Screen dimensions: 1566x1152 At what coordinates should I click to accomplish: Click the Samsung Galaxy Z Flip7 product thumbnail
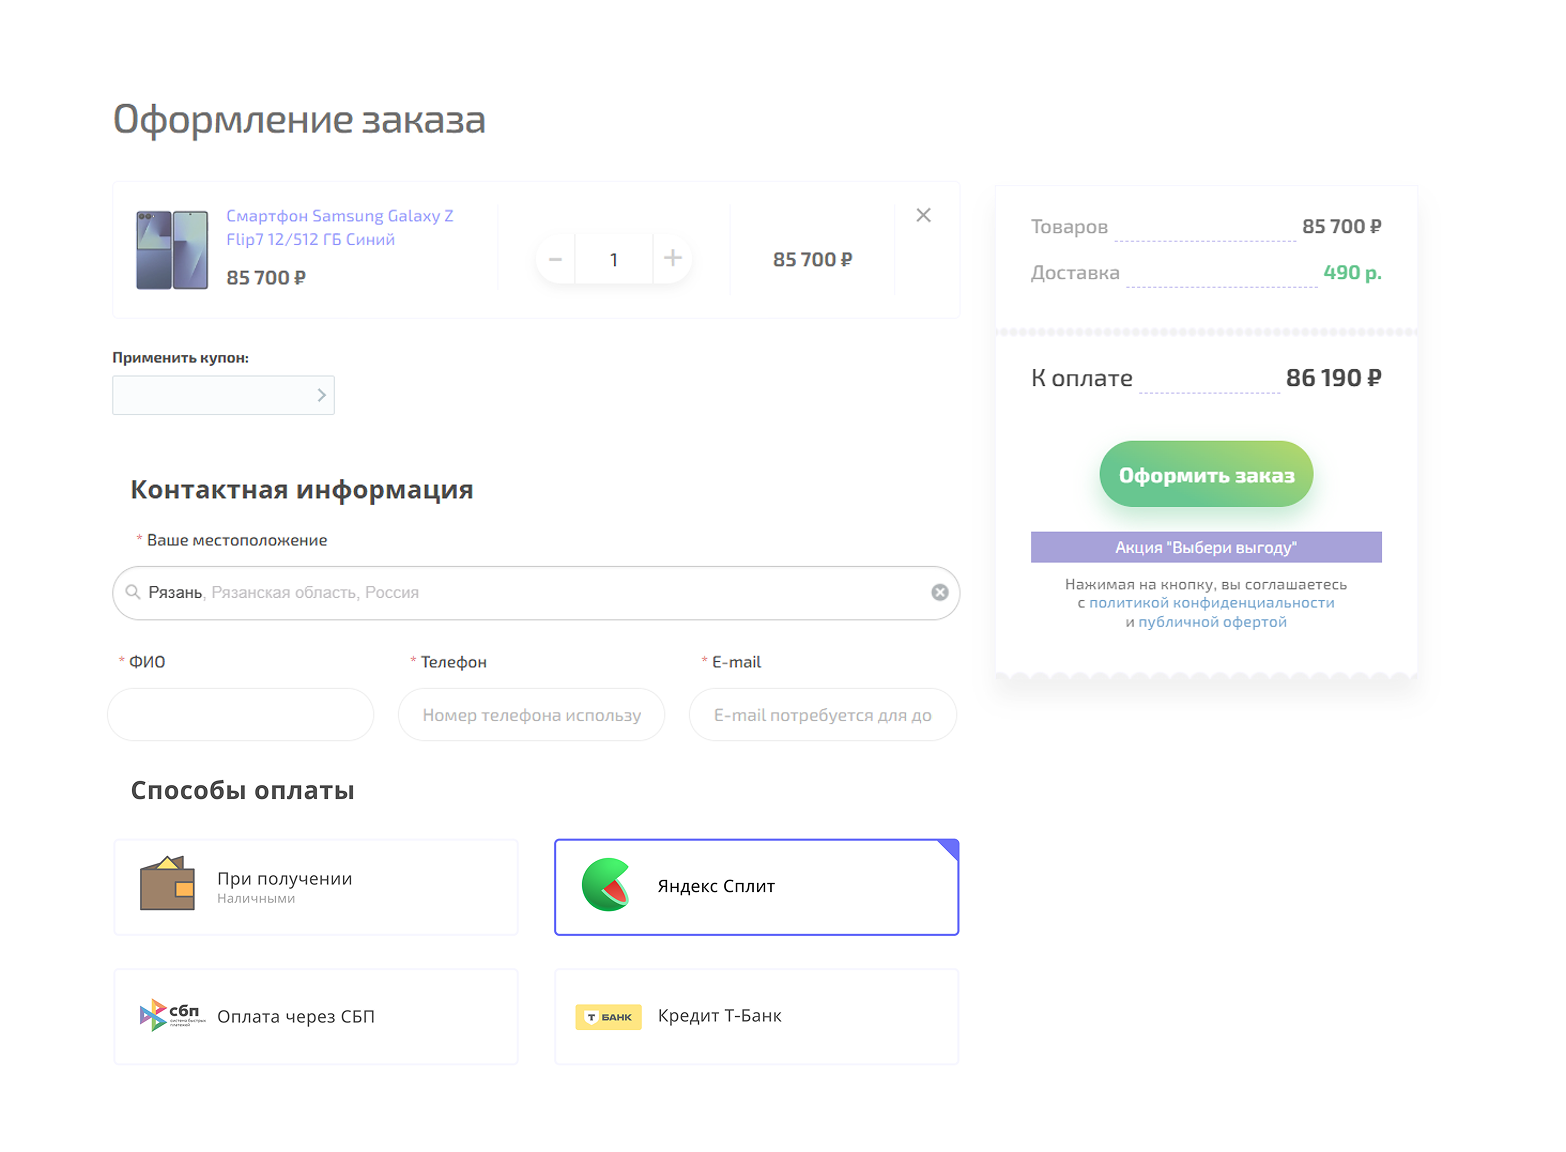tap(172, 250)
